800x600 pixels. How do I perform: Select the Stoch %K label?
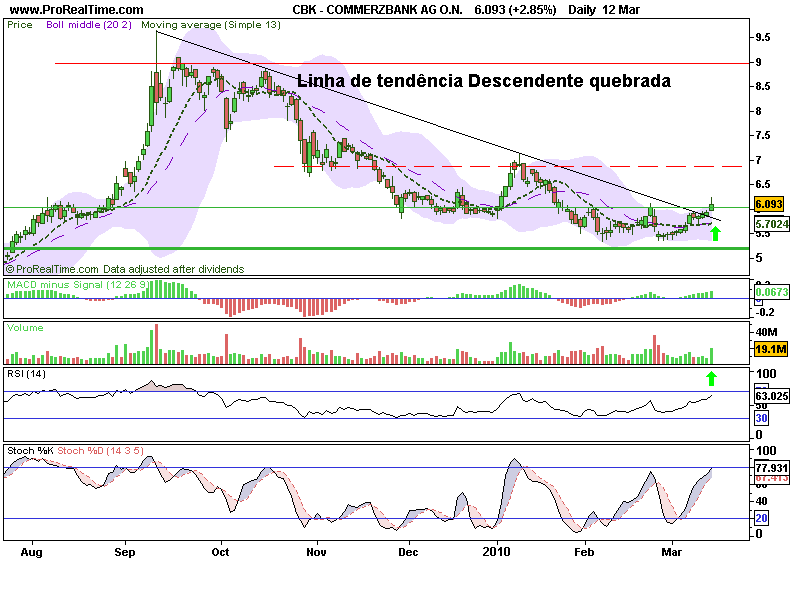30,451
